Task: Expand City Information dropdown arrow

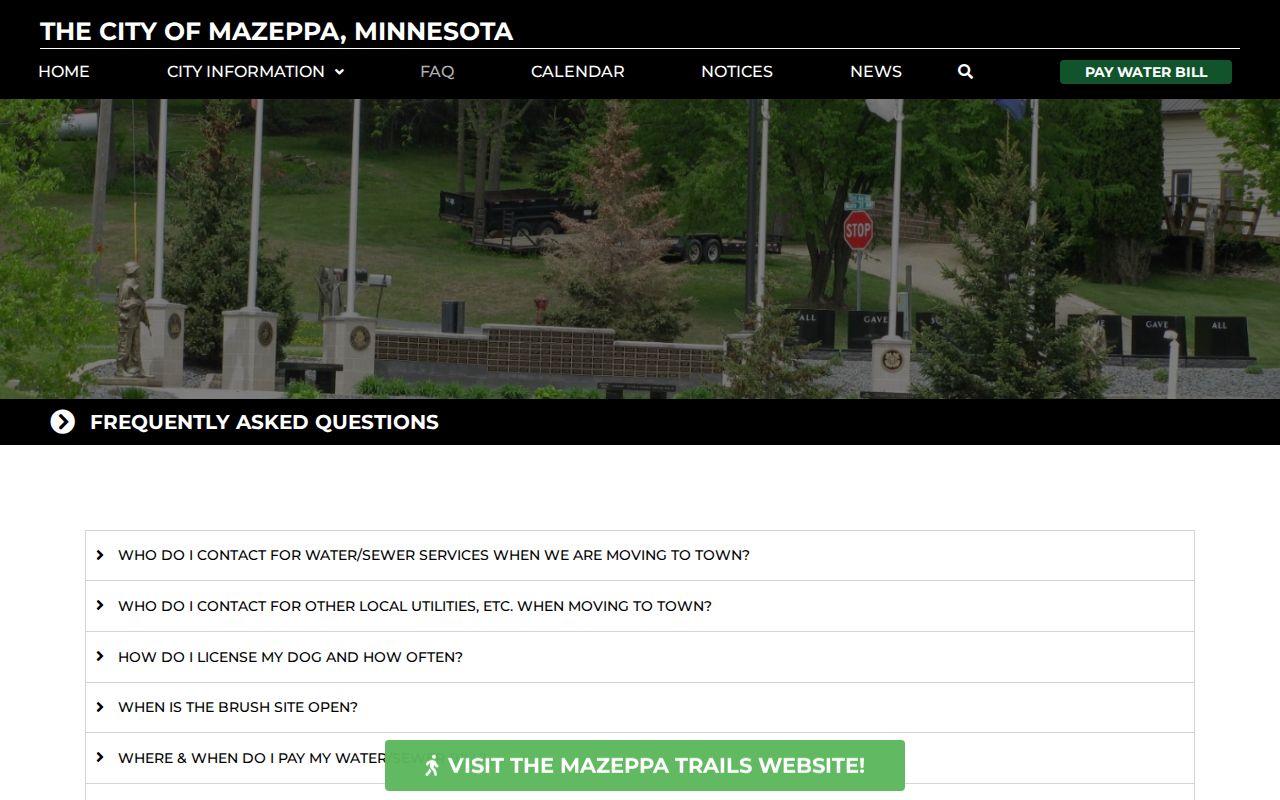Action: pyautogui.click(x=339, y=72)
